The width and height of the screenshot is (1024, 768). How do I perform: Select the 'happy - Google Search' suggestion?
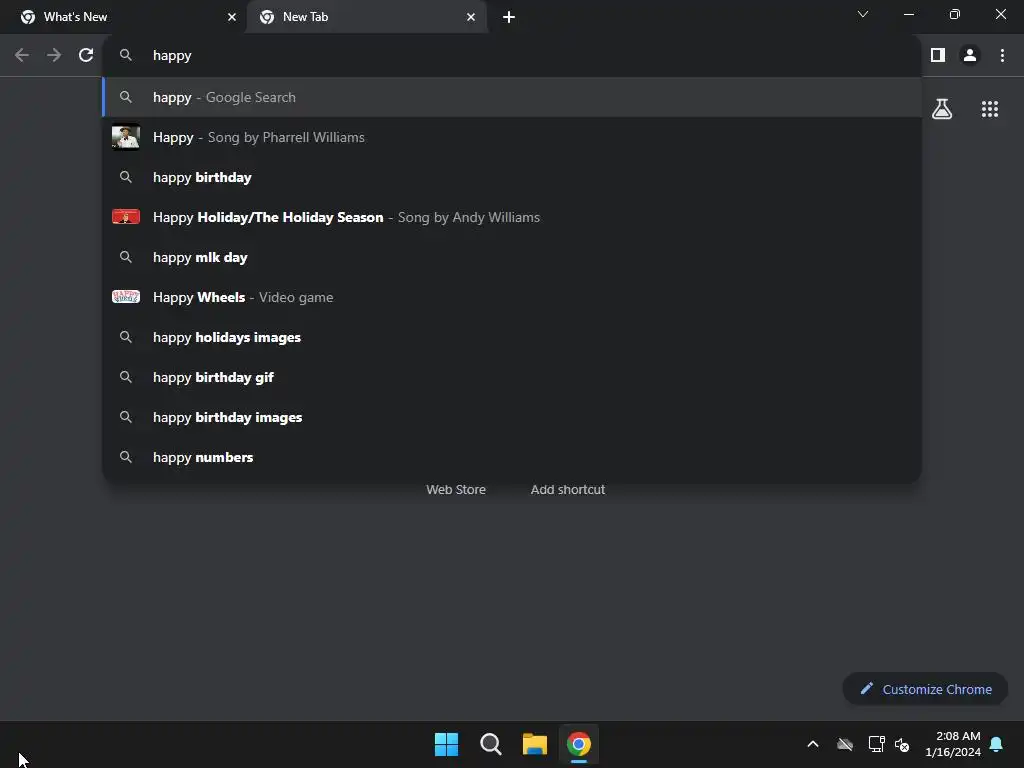tap(511, 97)
